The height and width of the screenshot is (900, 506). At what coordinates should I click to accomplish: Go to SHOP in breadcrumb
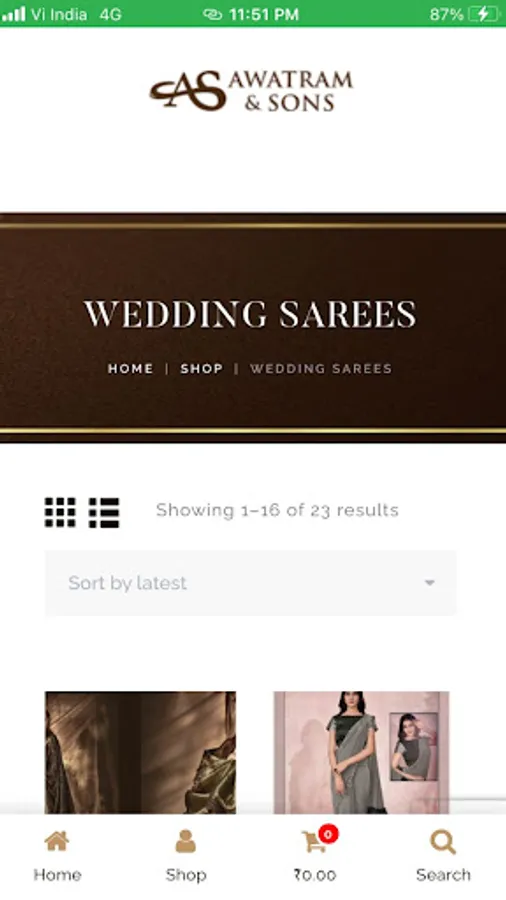(201, 368)
